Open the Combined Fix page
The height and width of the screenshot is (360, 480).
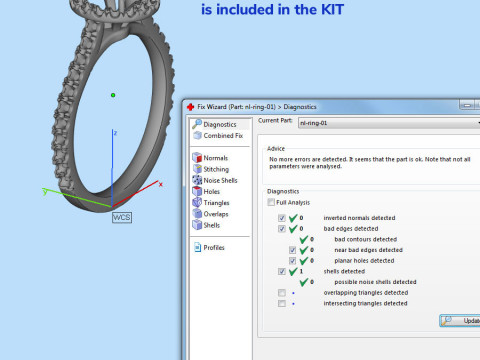click(223, 136)
